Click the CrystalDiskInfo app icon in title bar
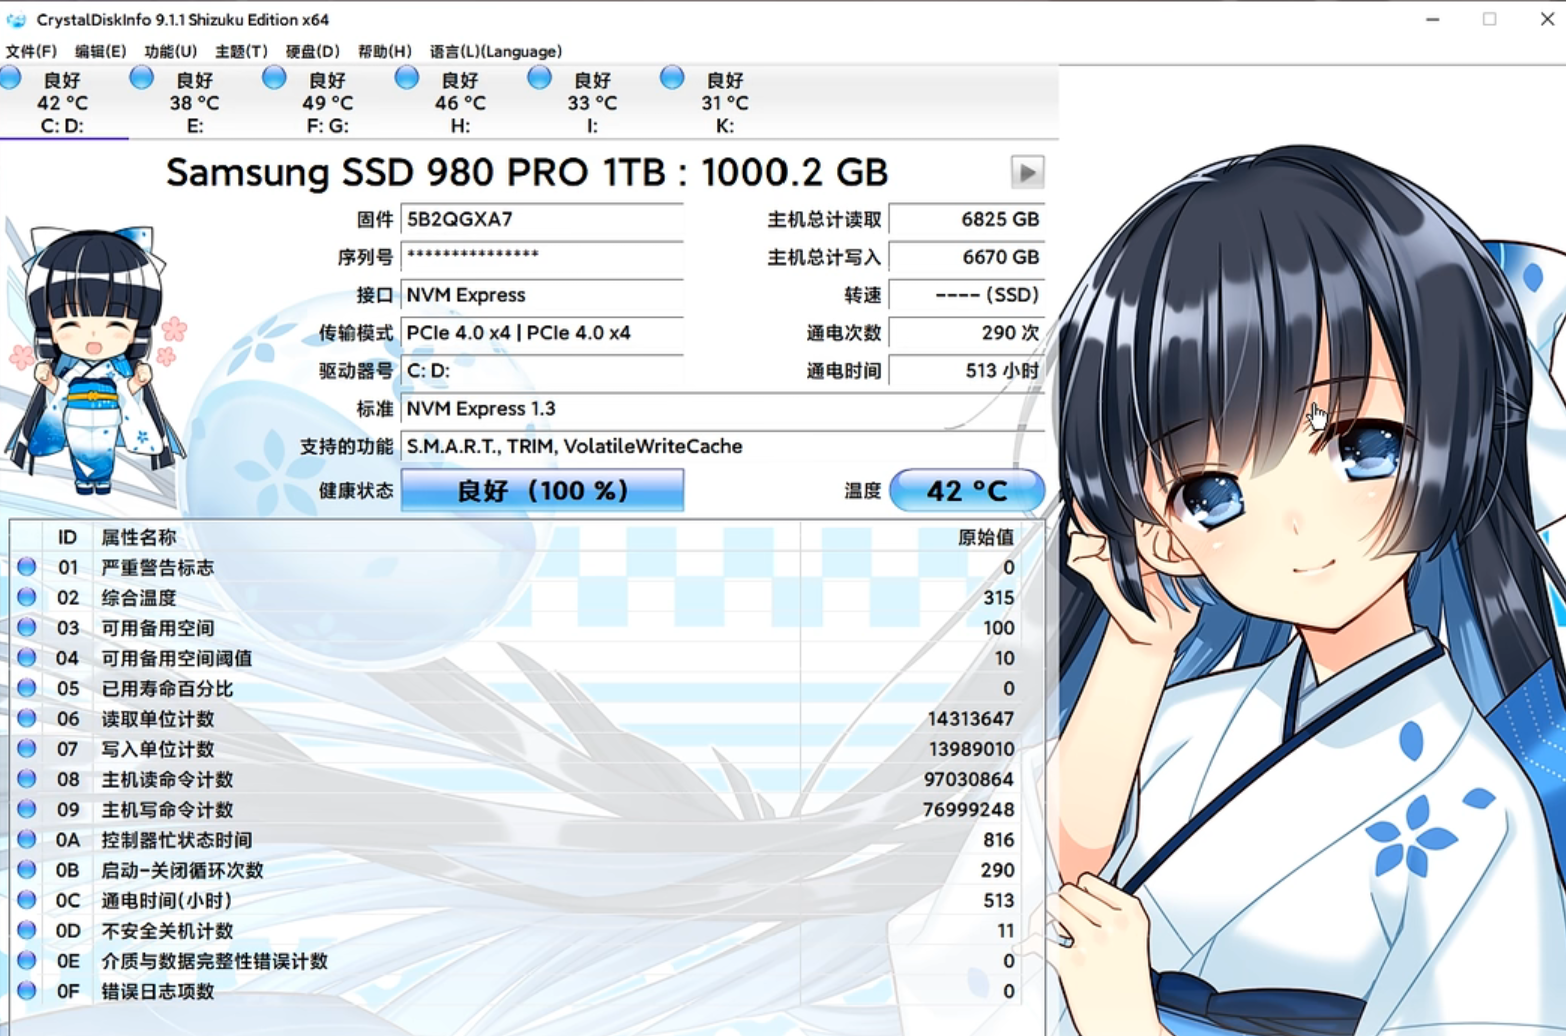Screen dimensions: 1566x1036 (x=16, y=19)
